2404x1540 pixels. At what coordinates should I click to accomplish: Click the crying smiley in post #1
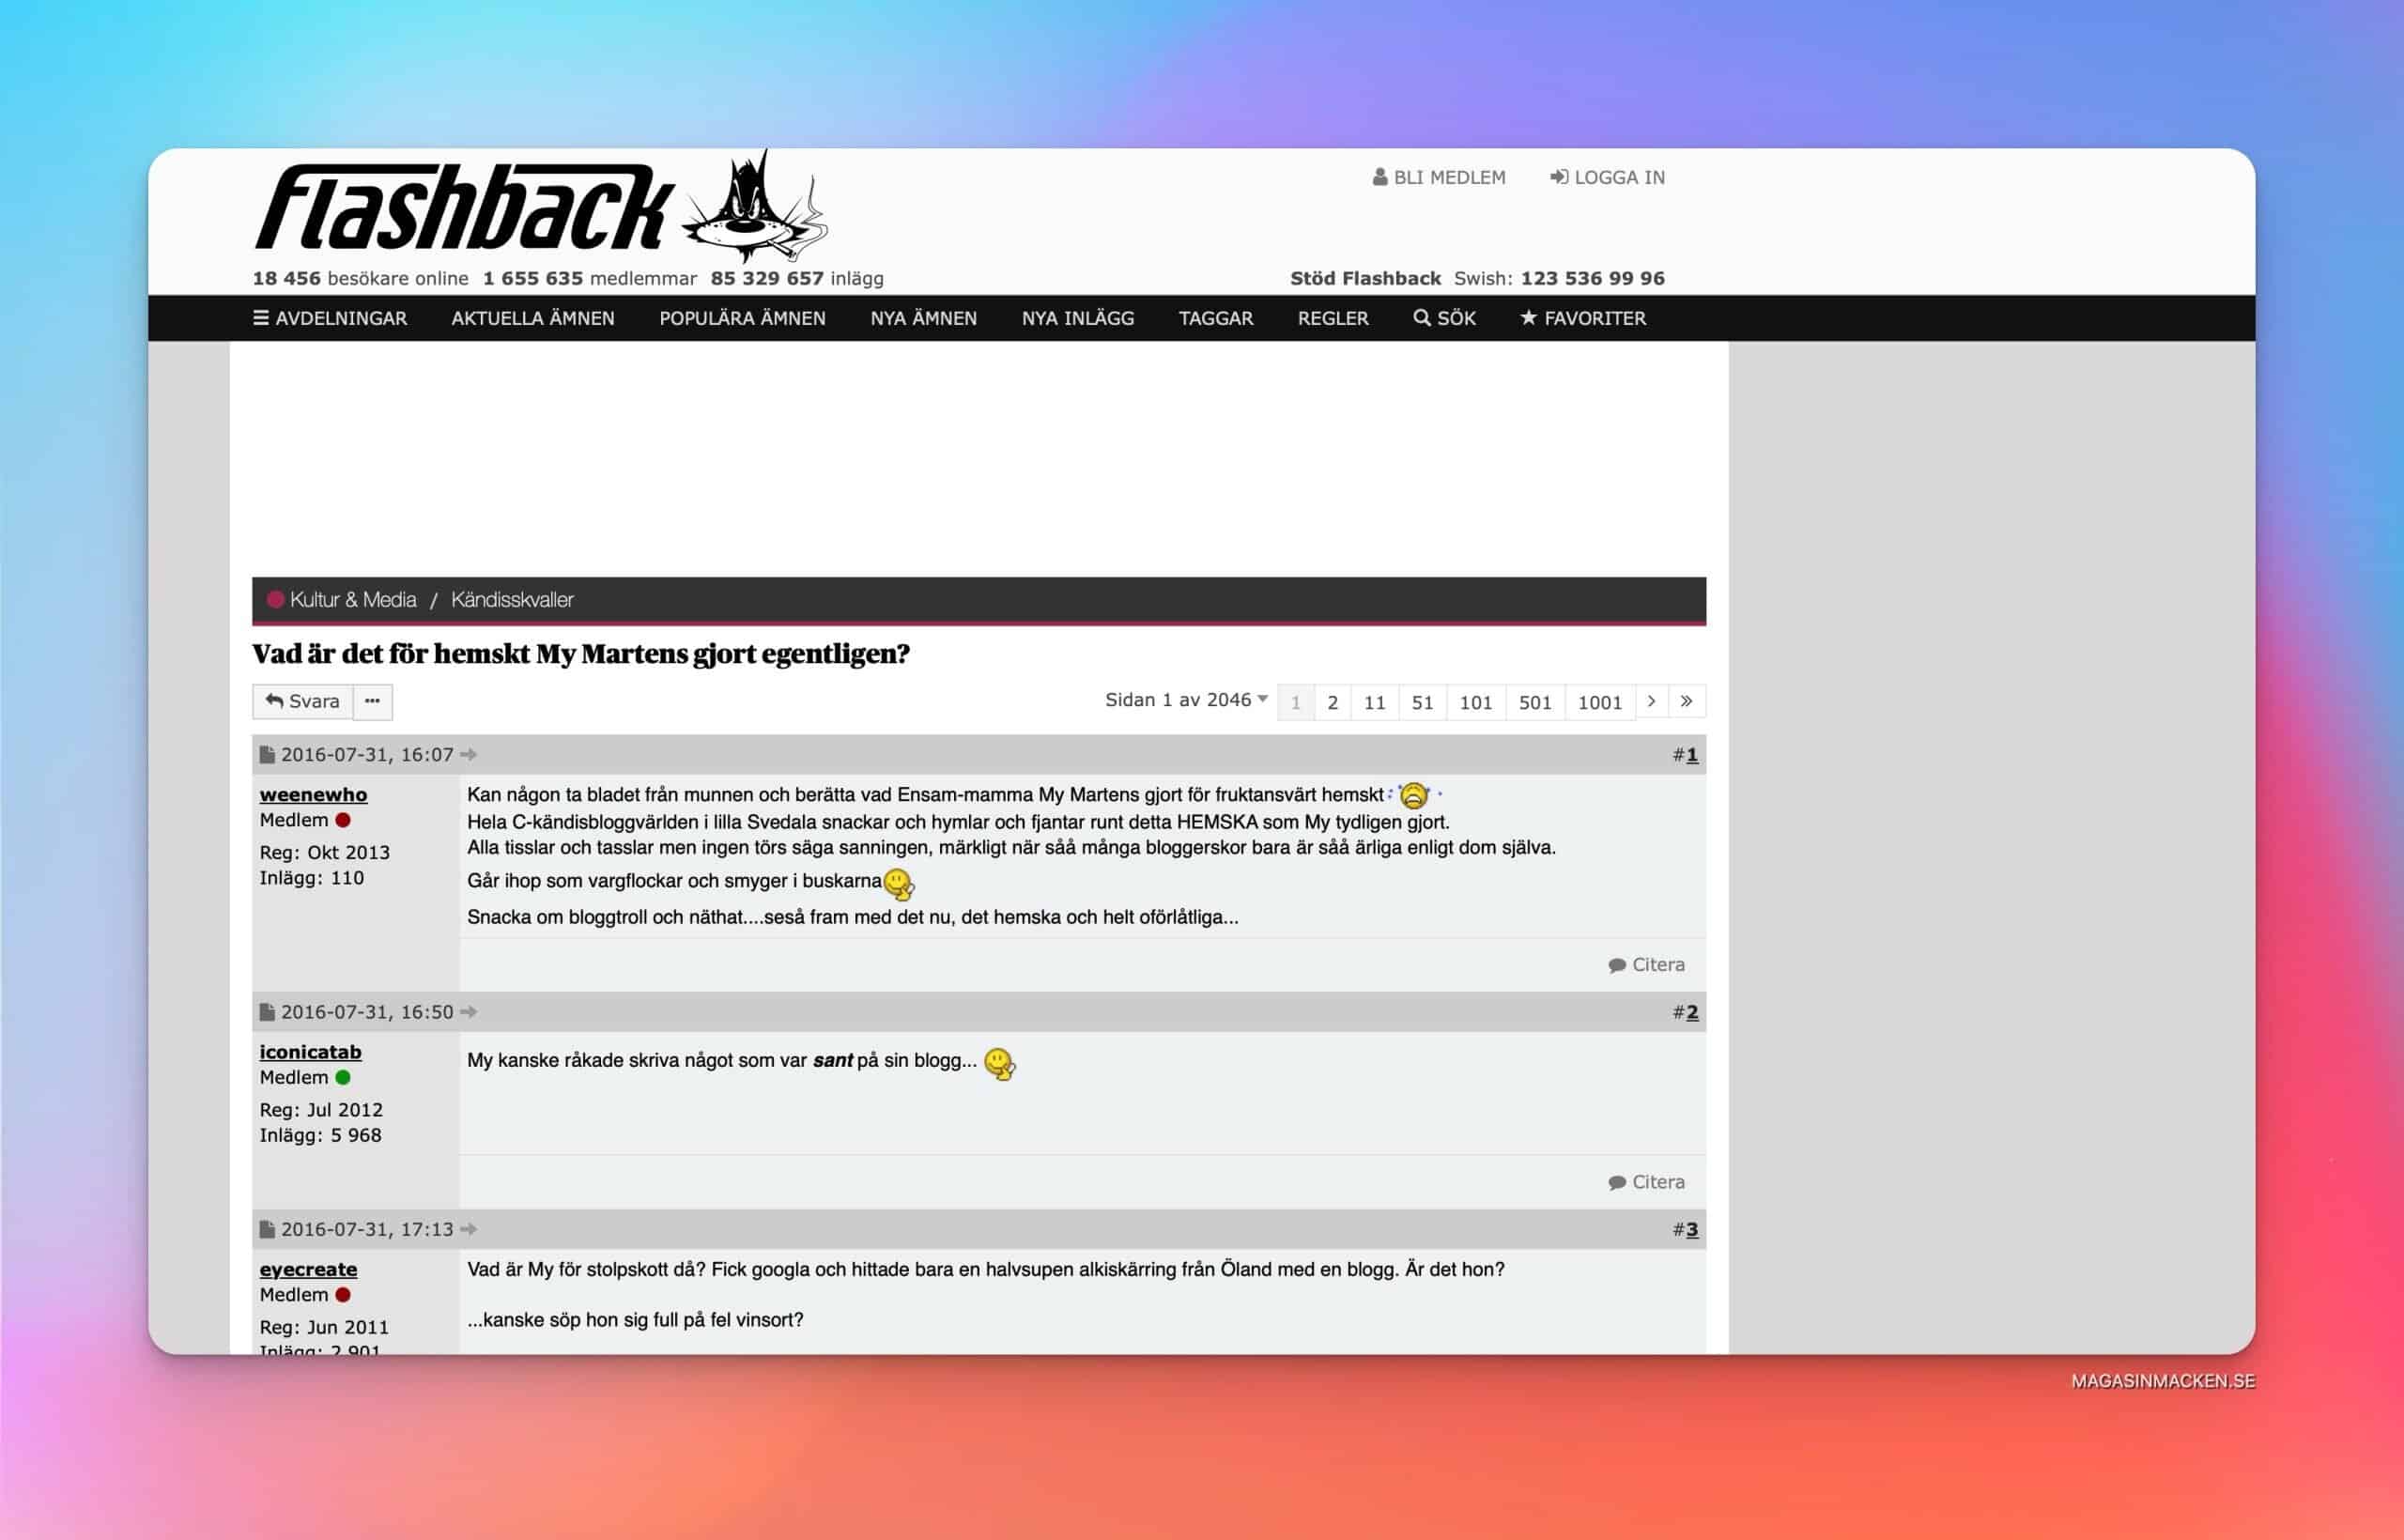[1414, 796]
